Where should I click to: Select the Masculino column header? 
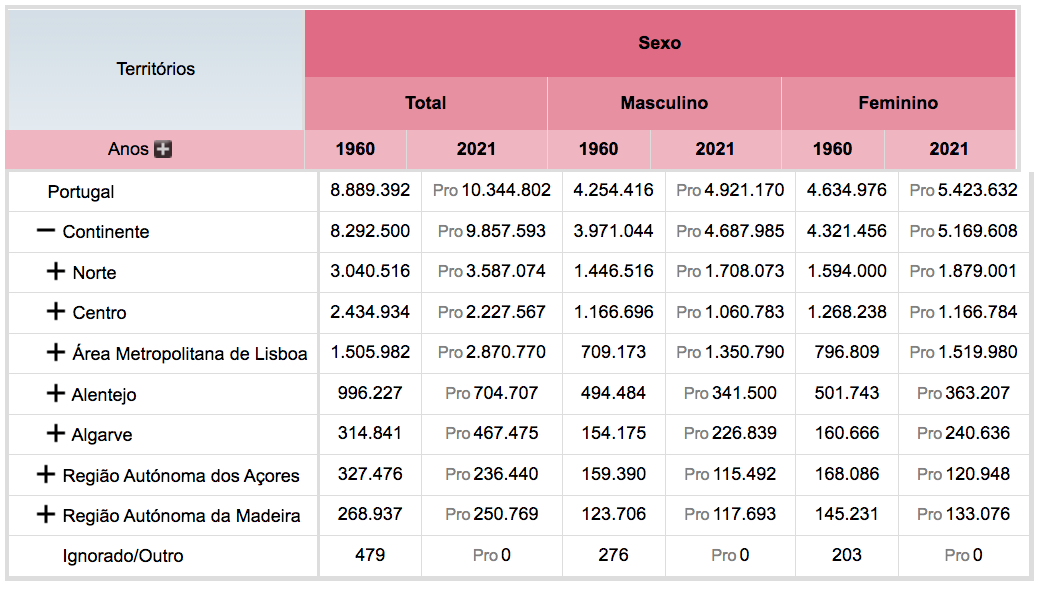[x=664, y=103]
